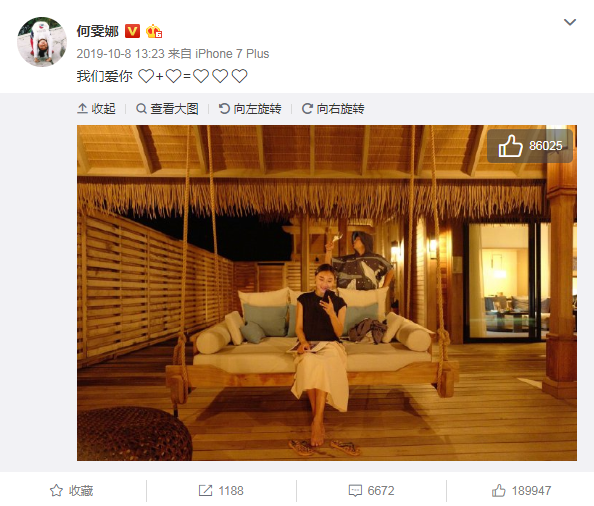This screenshot has width=594, height=506.
Task: Toggle favorite with the 收藏 star
Action: pos(72,490)
